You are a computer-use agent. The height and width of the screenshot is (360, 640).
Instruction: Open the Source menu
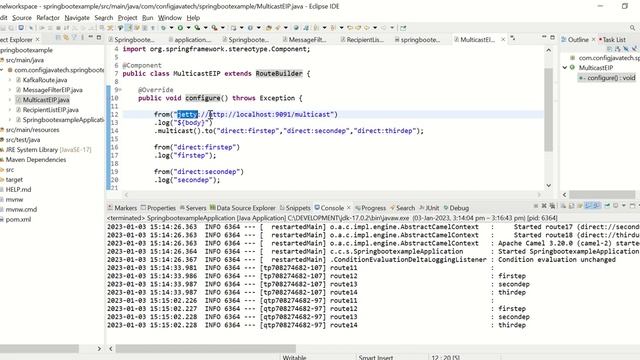(x=22, y=18)
